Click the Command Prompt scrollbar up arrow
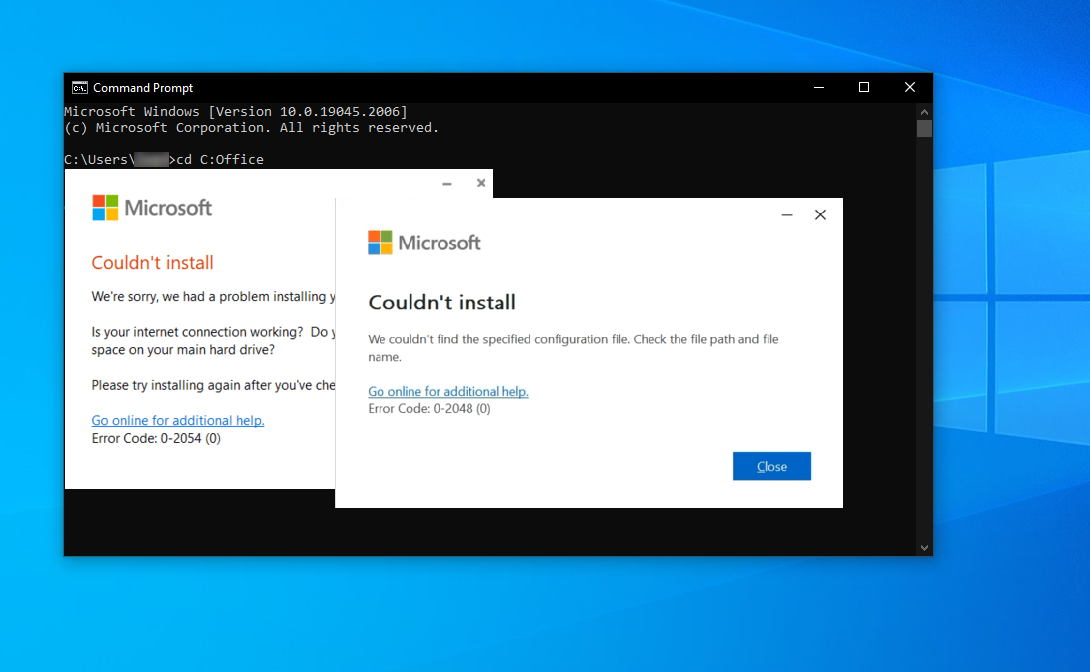Viewport: 1090px width, 672px height. 924,111
